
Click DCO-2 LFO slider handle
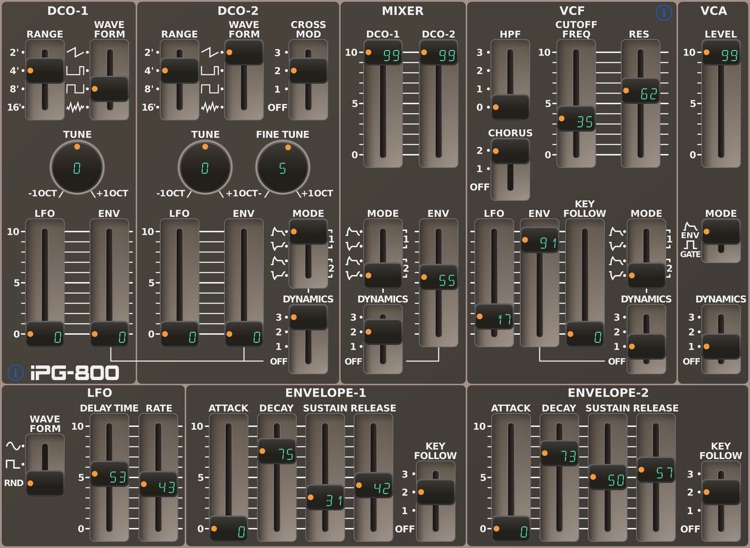click(x=179, y=334)
